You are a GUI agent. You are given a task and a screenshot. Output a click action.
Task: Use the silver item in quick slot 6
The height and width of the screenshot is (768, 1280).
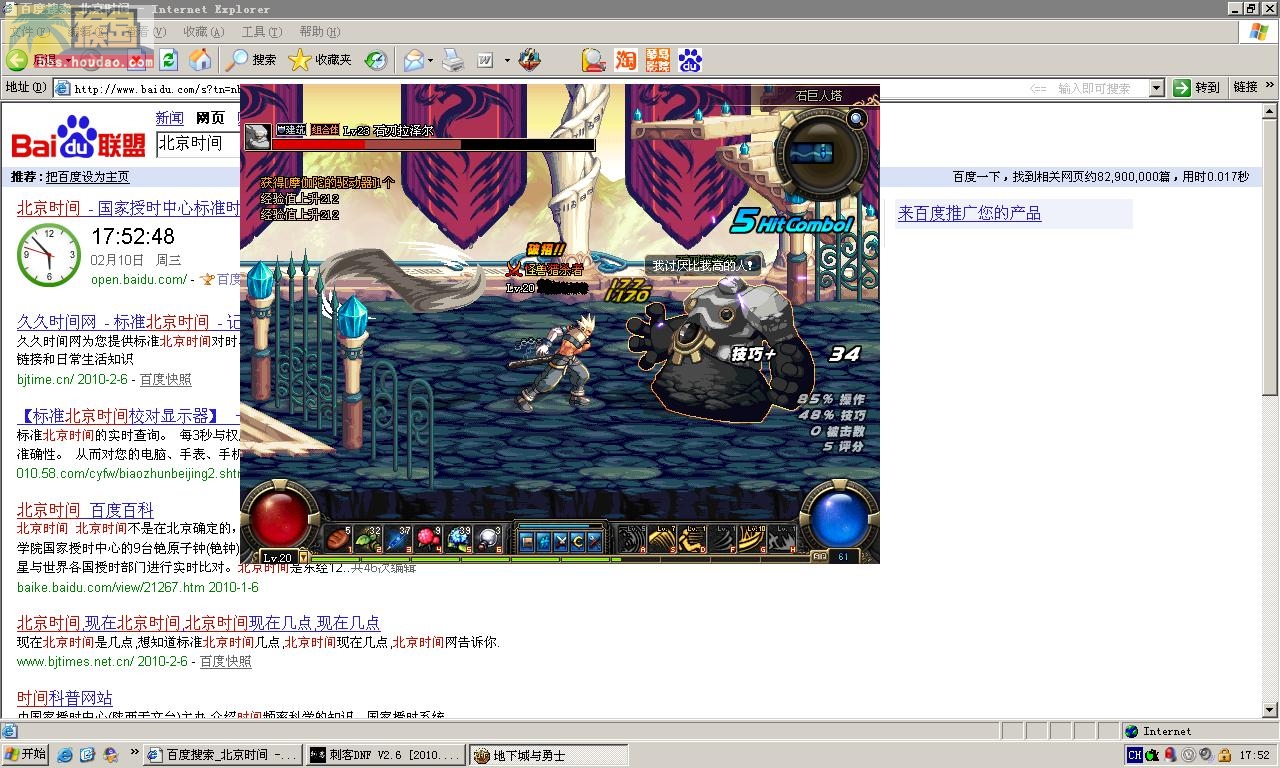coord(488,539)
